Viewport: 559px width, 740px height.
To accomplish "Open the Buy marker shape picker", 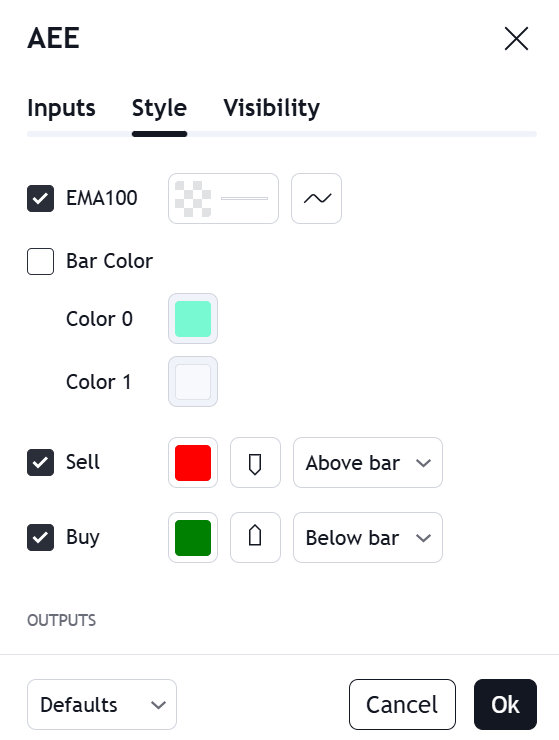I will click(255, 538).
